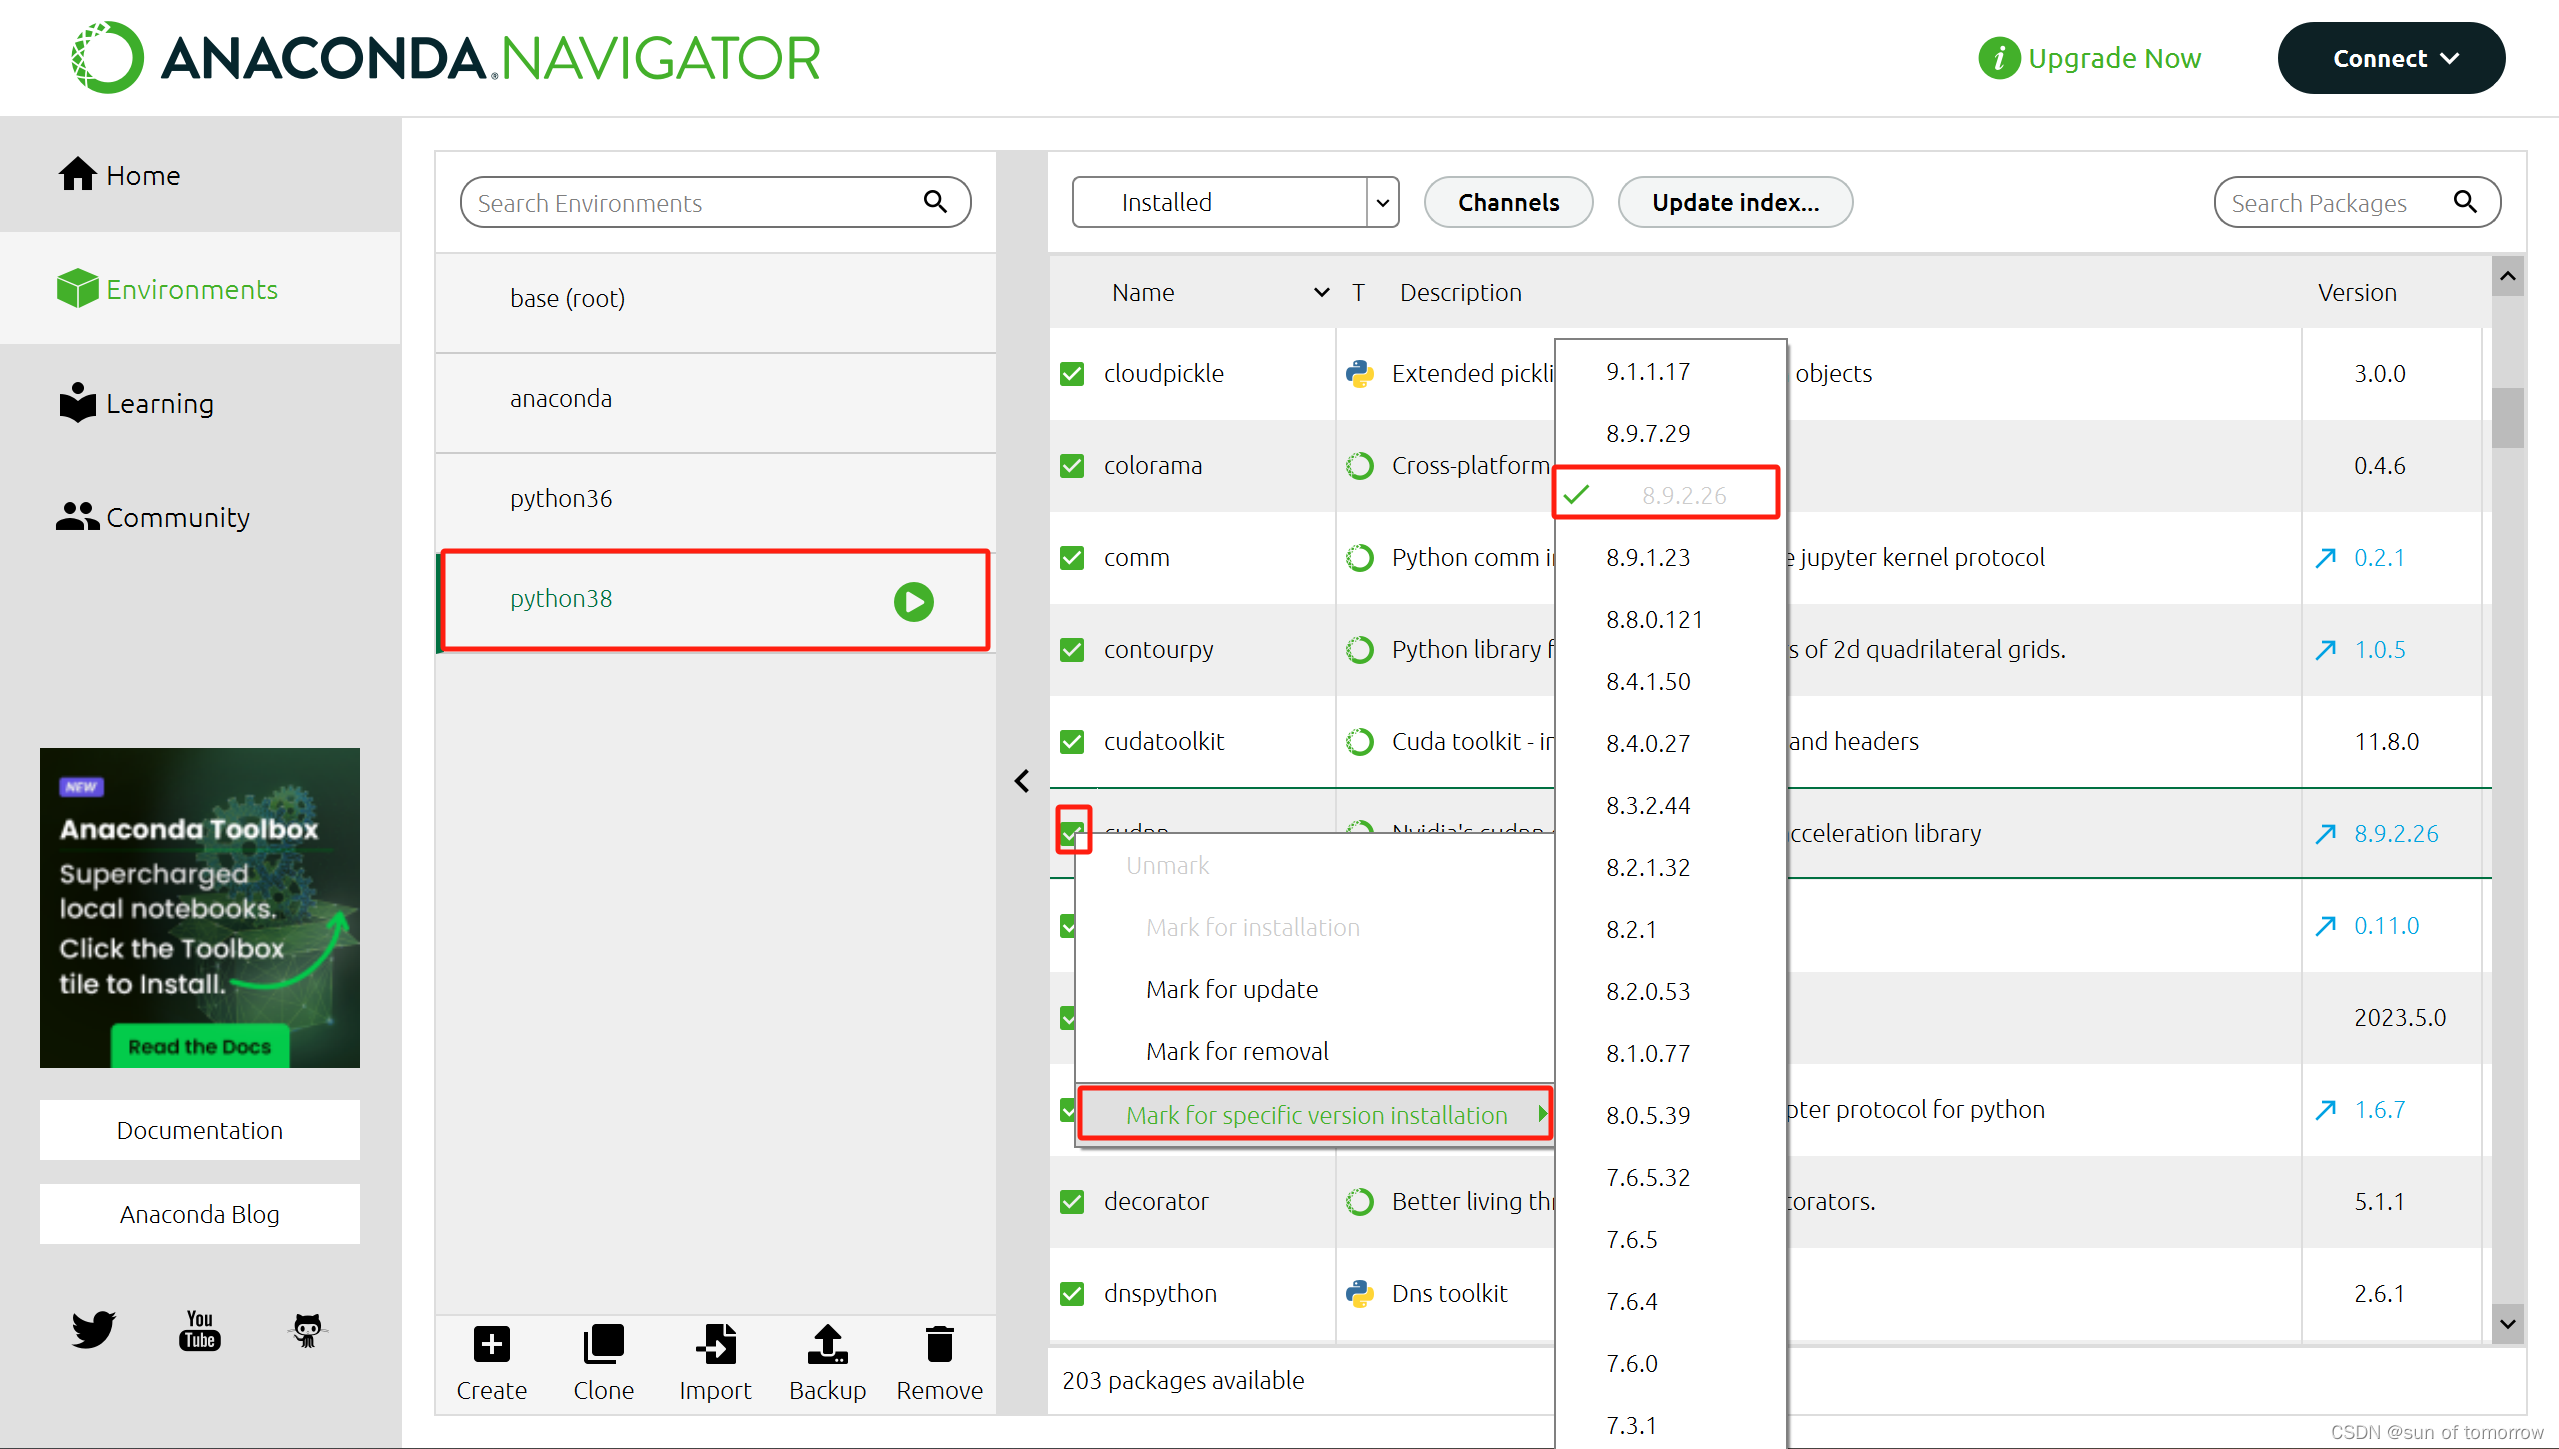Open the YouTube icon link
Screen dimensions: 2559x1449
(x=199, y=1330)
